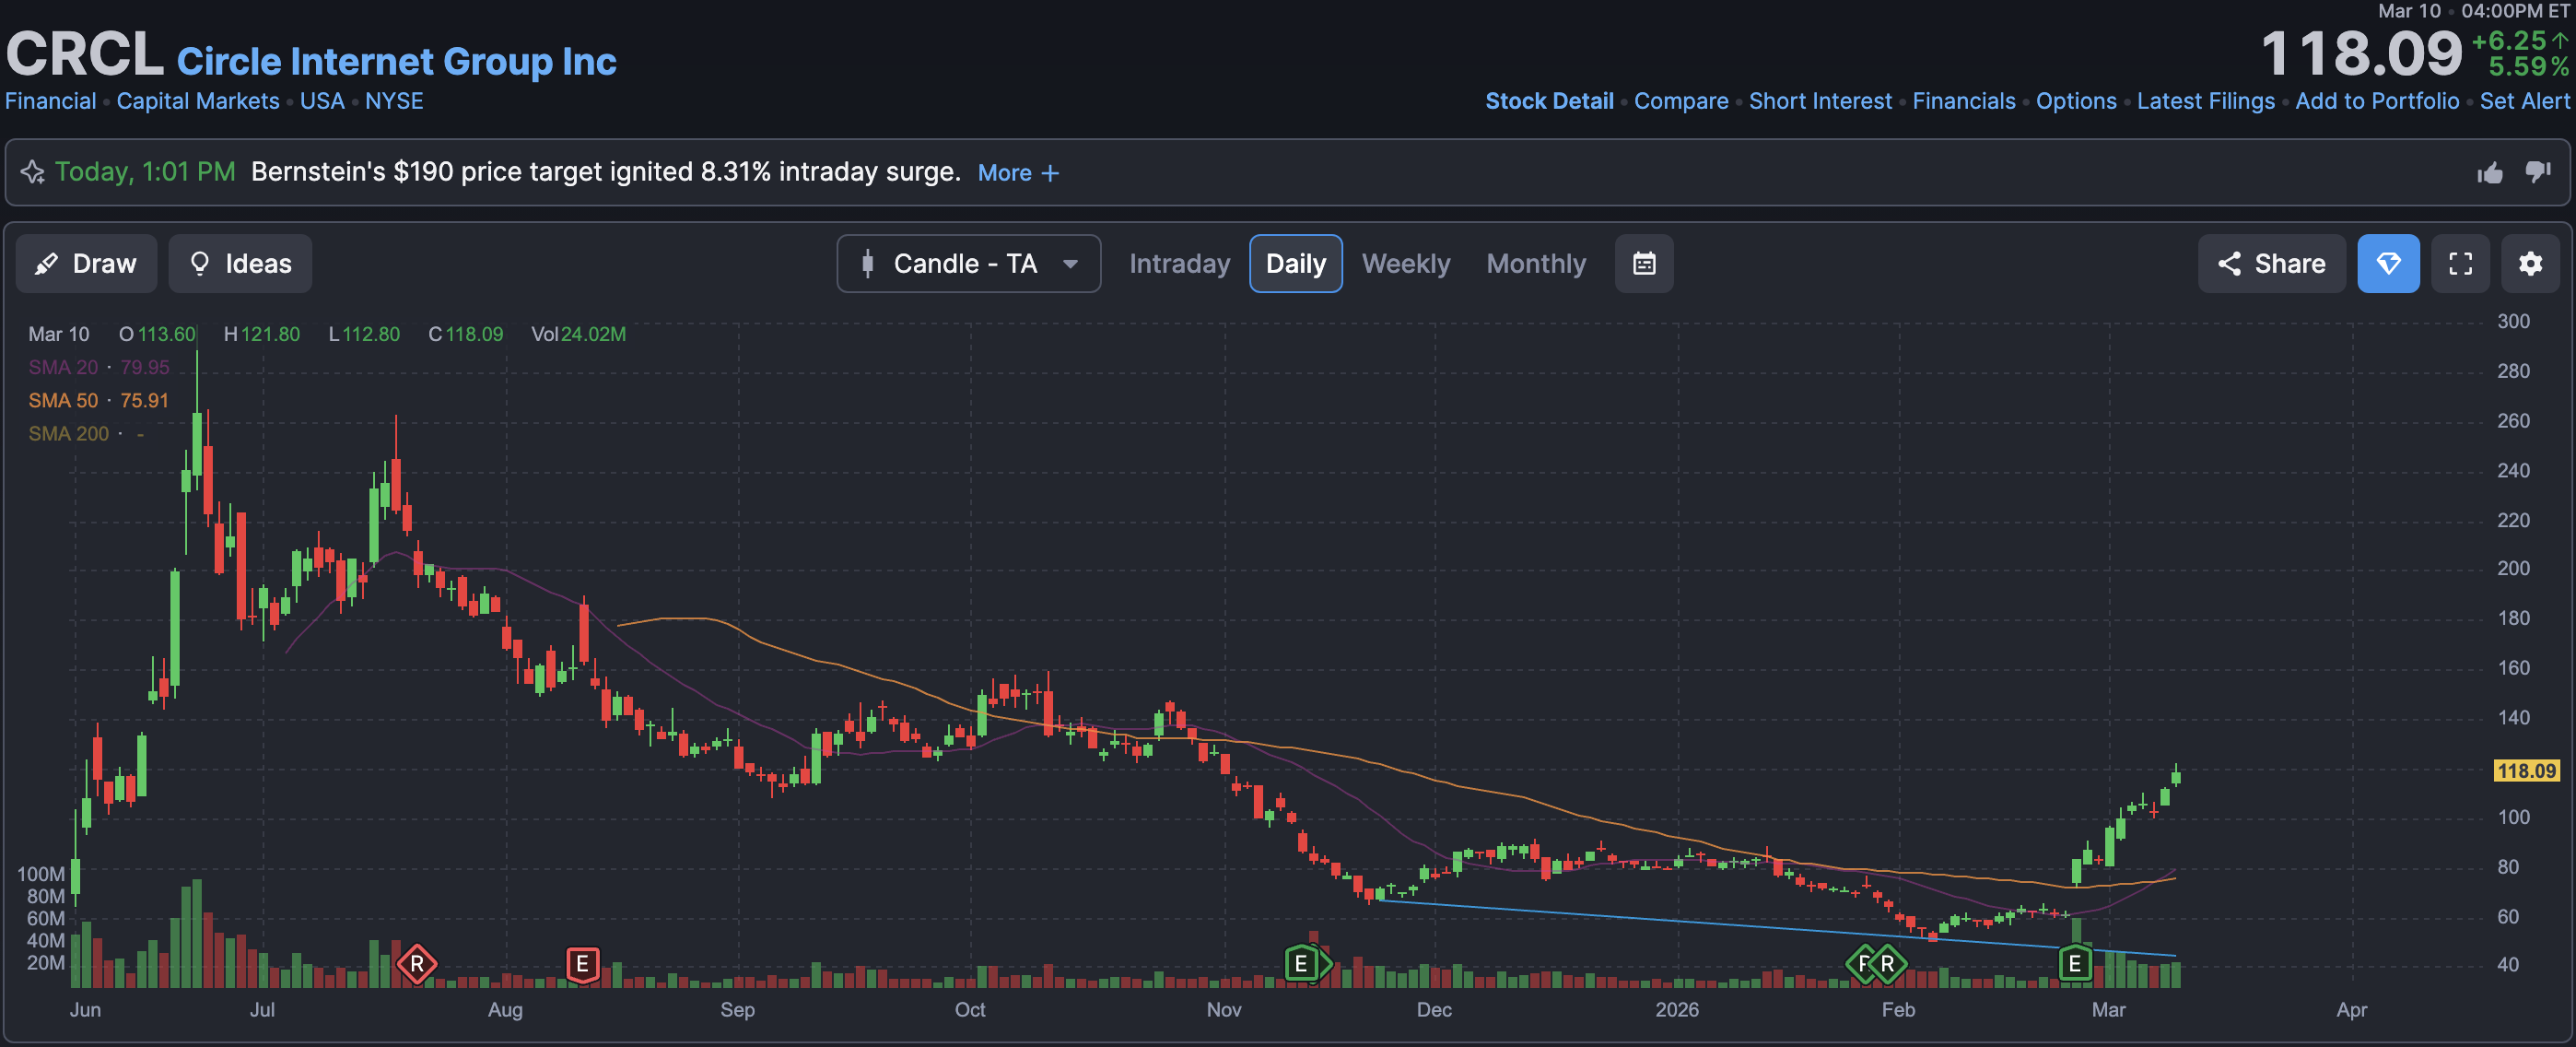
Task: Open the Candle - TA chart type dropdown
Action: point(968,264)
